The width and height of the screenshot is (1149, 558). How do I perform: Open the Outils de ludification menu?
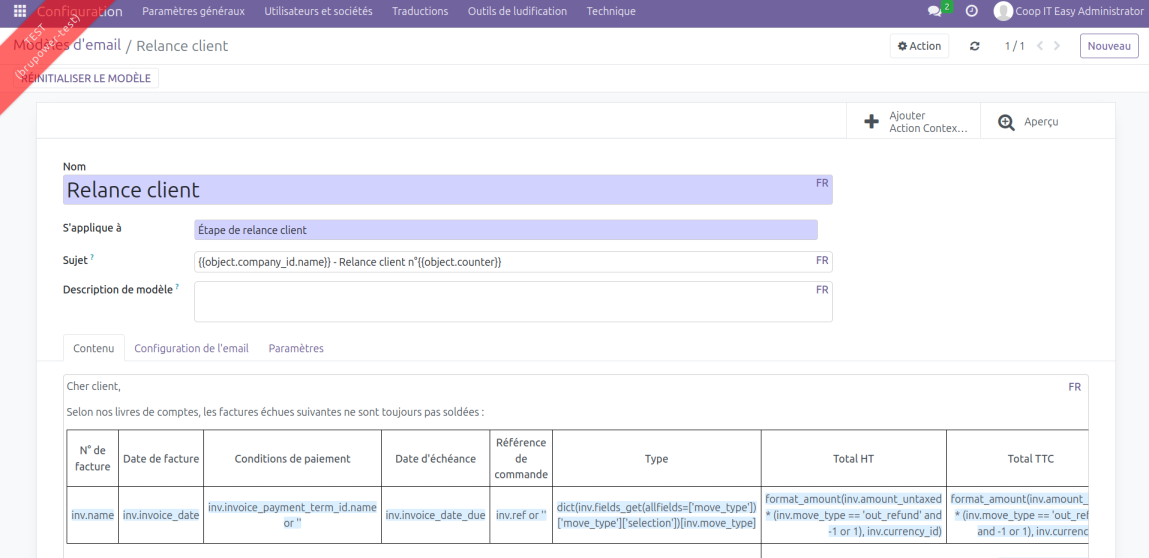(517, 11)
